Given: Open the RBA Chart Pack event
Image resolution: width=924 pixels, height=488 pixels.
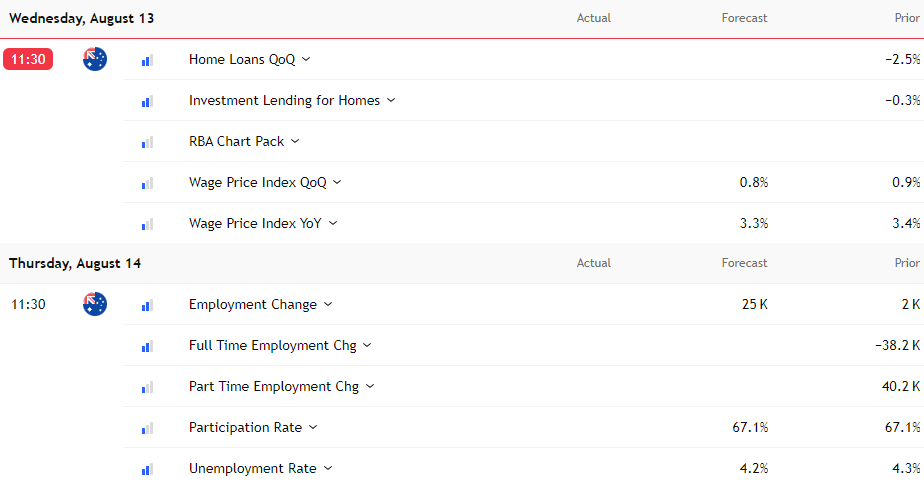Looking at the screenshot, I should [x=236, y=141].
